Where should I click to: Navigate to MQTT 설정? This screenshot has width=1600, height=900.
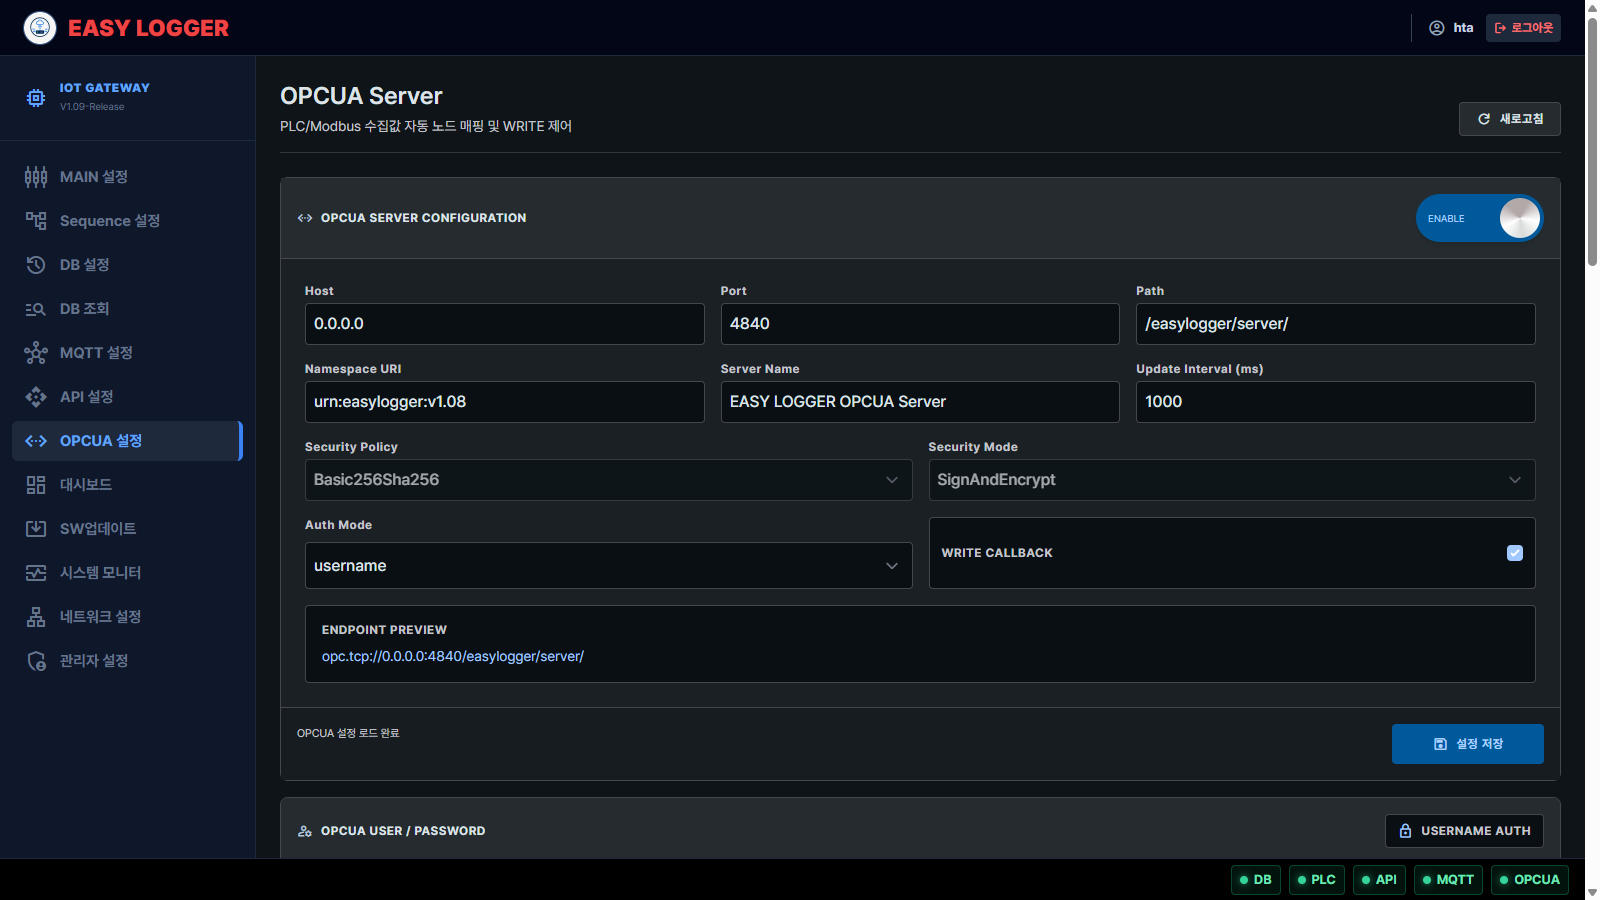click(x=127, y=353)
